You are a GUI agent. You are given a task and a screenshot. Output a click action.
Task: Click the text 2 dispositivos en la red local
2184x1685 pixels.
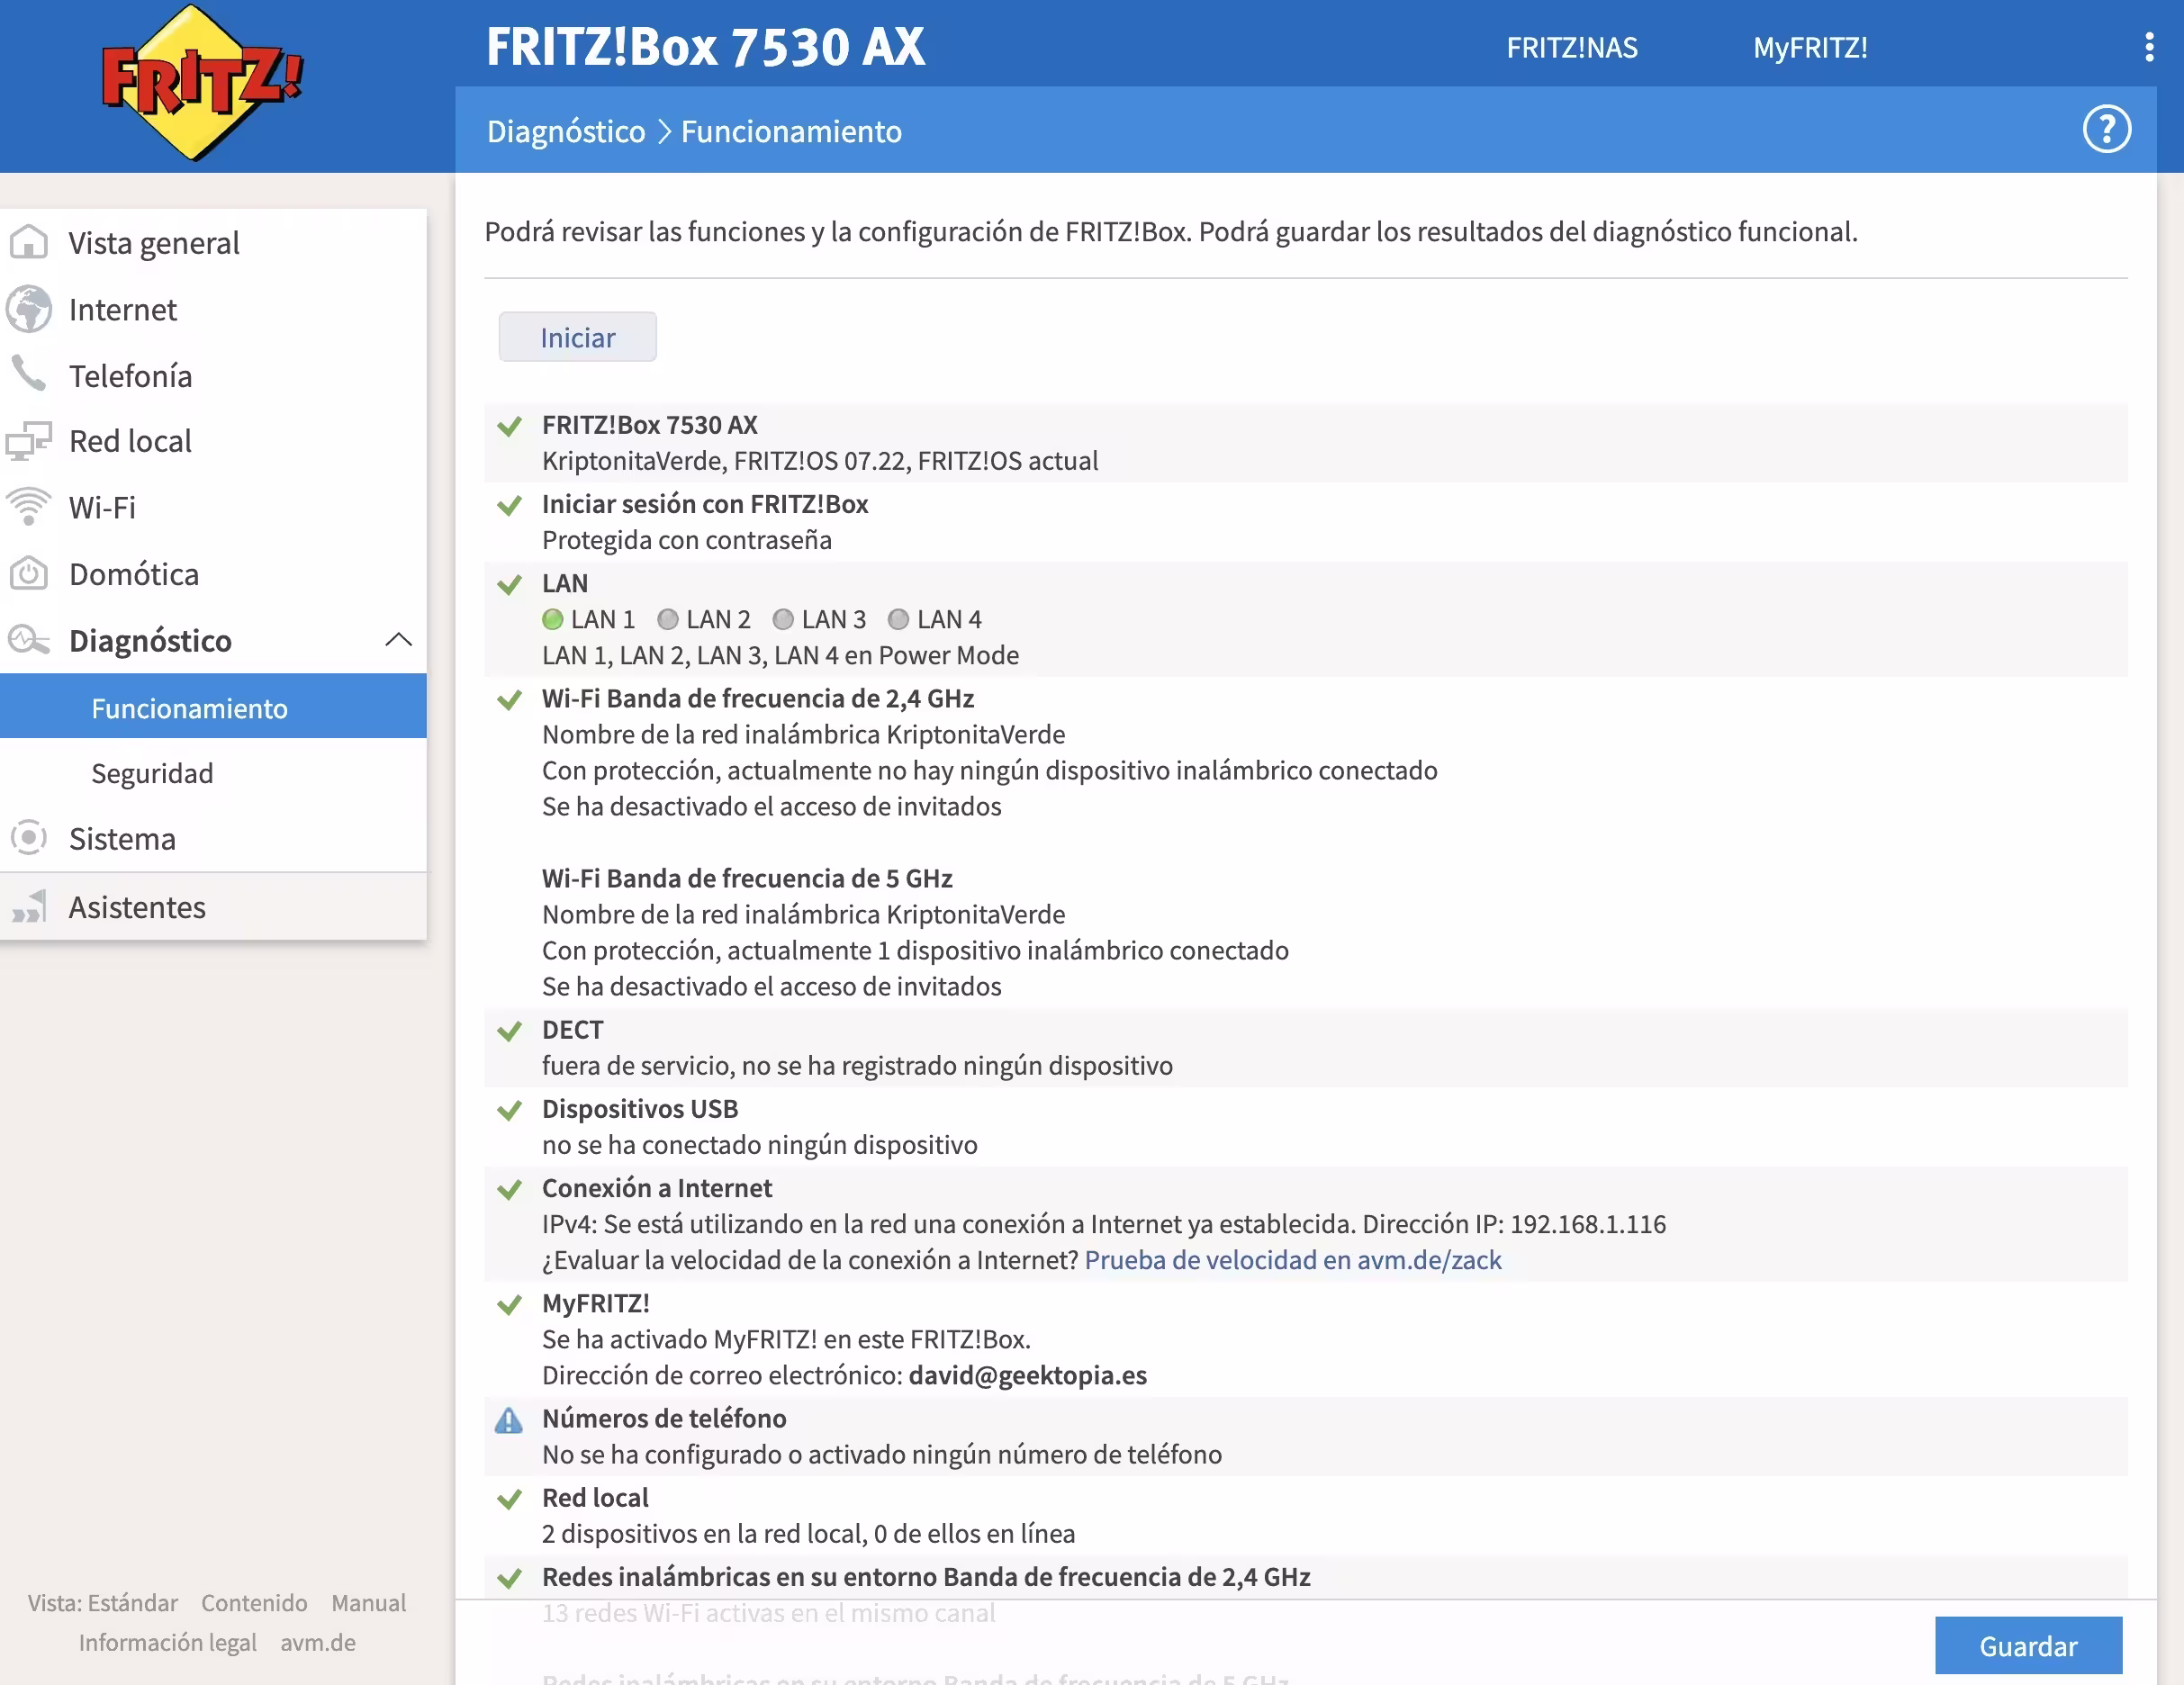click(703, 1534)
